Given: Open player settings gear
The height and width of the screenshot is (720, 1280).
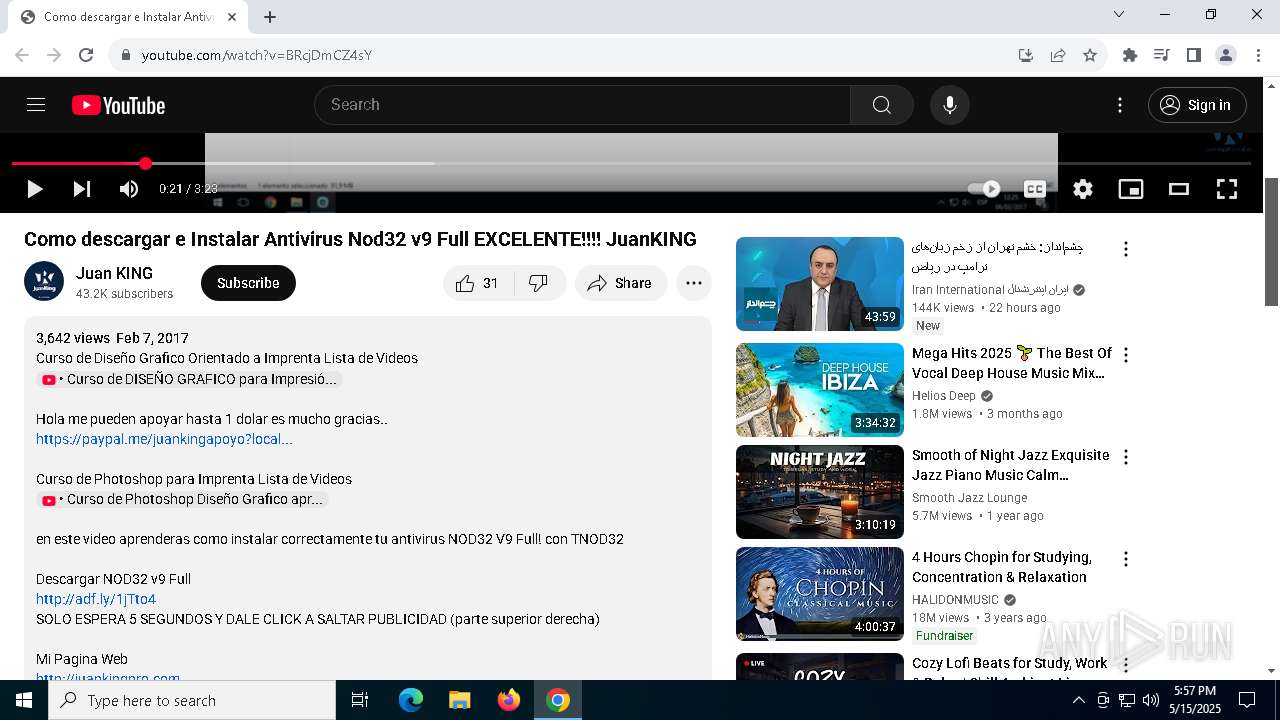Looking at the screenshot, I should 1083,189.
